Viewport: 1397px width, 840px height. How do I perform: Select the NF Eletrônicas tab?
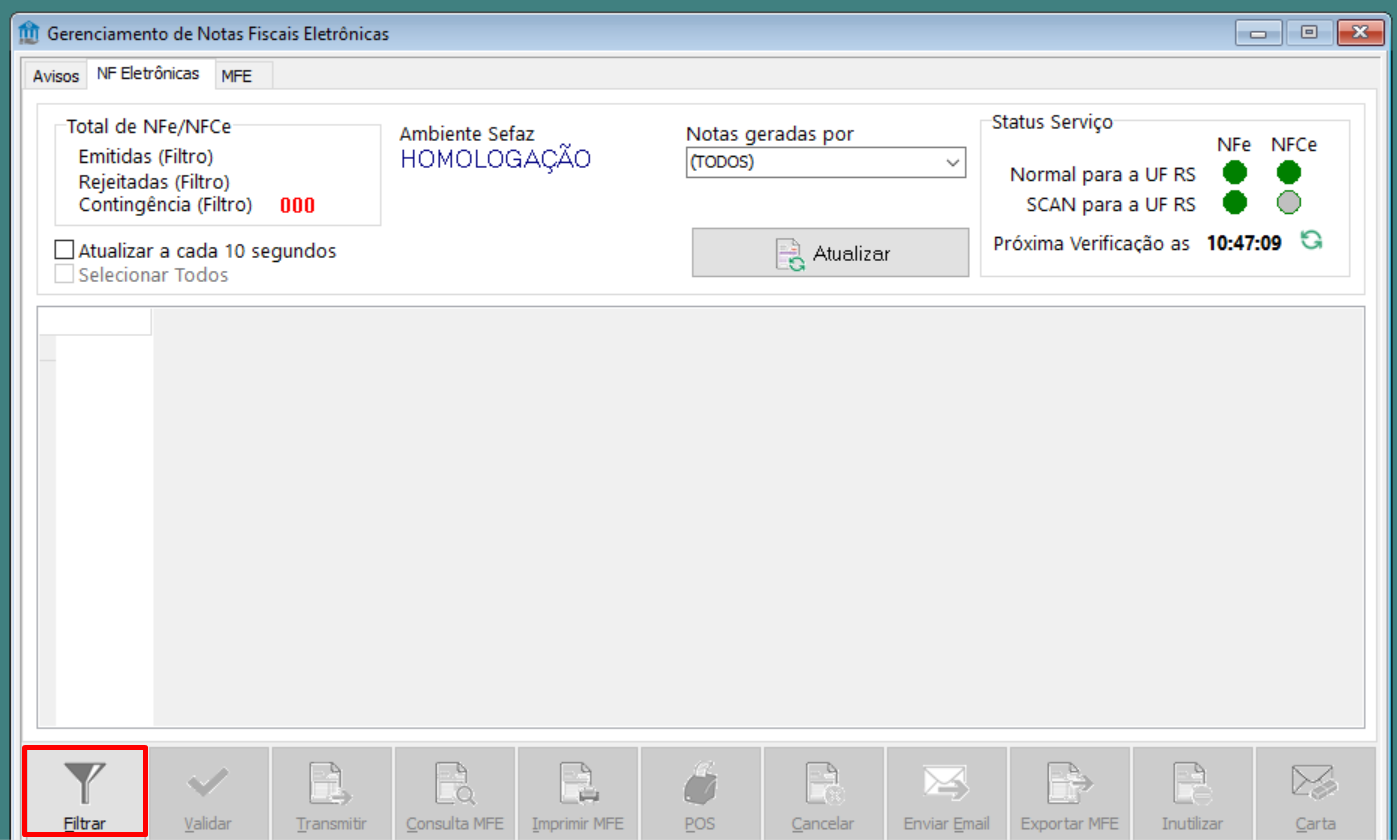[148, 74]
